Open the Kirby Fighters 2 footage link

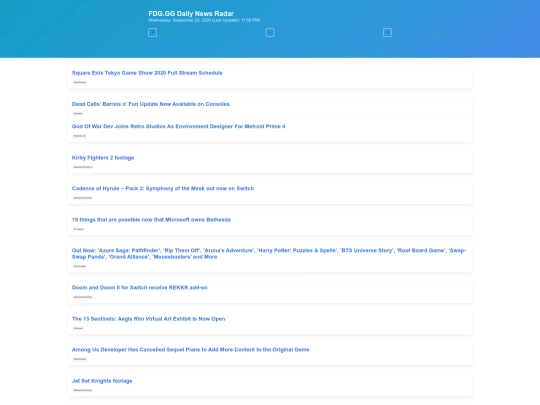[103, 158]
